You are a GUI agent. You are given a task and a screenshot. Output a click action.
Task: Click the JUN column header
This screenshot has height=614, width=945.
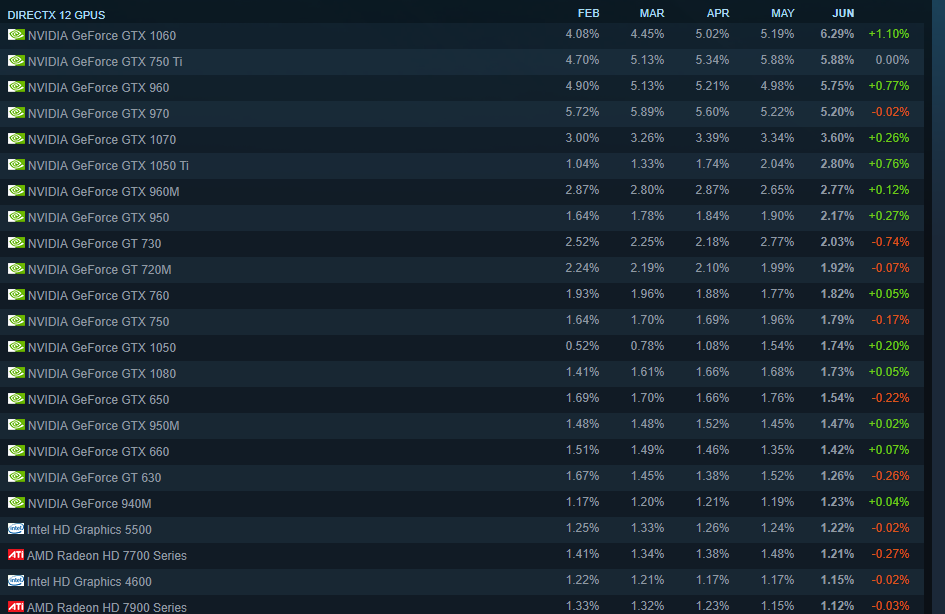point(843,13)
